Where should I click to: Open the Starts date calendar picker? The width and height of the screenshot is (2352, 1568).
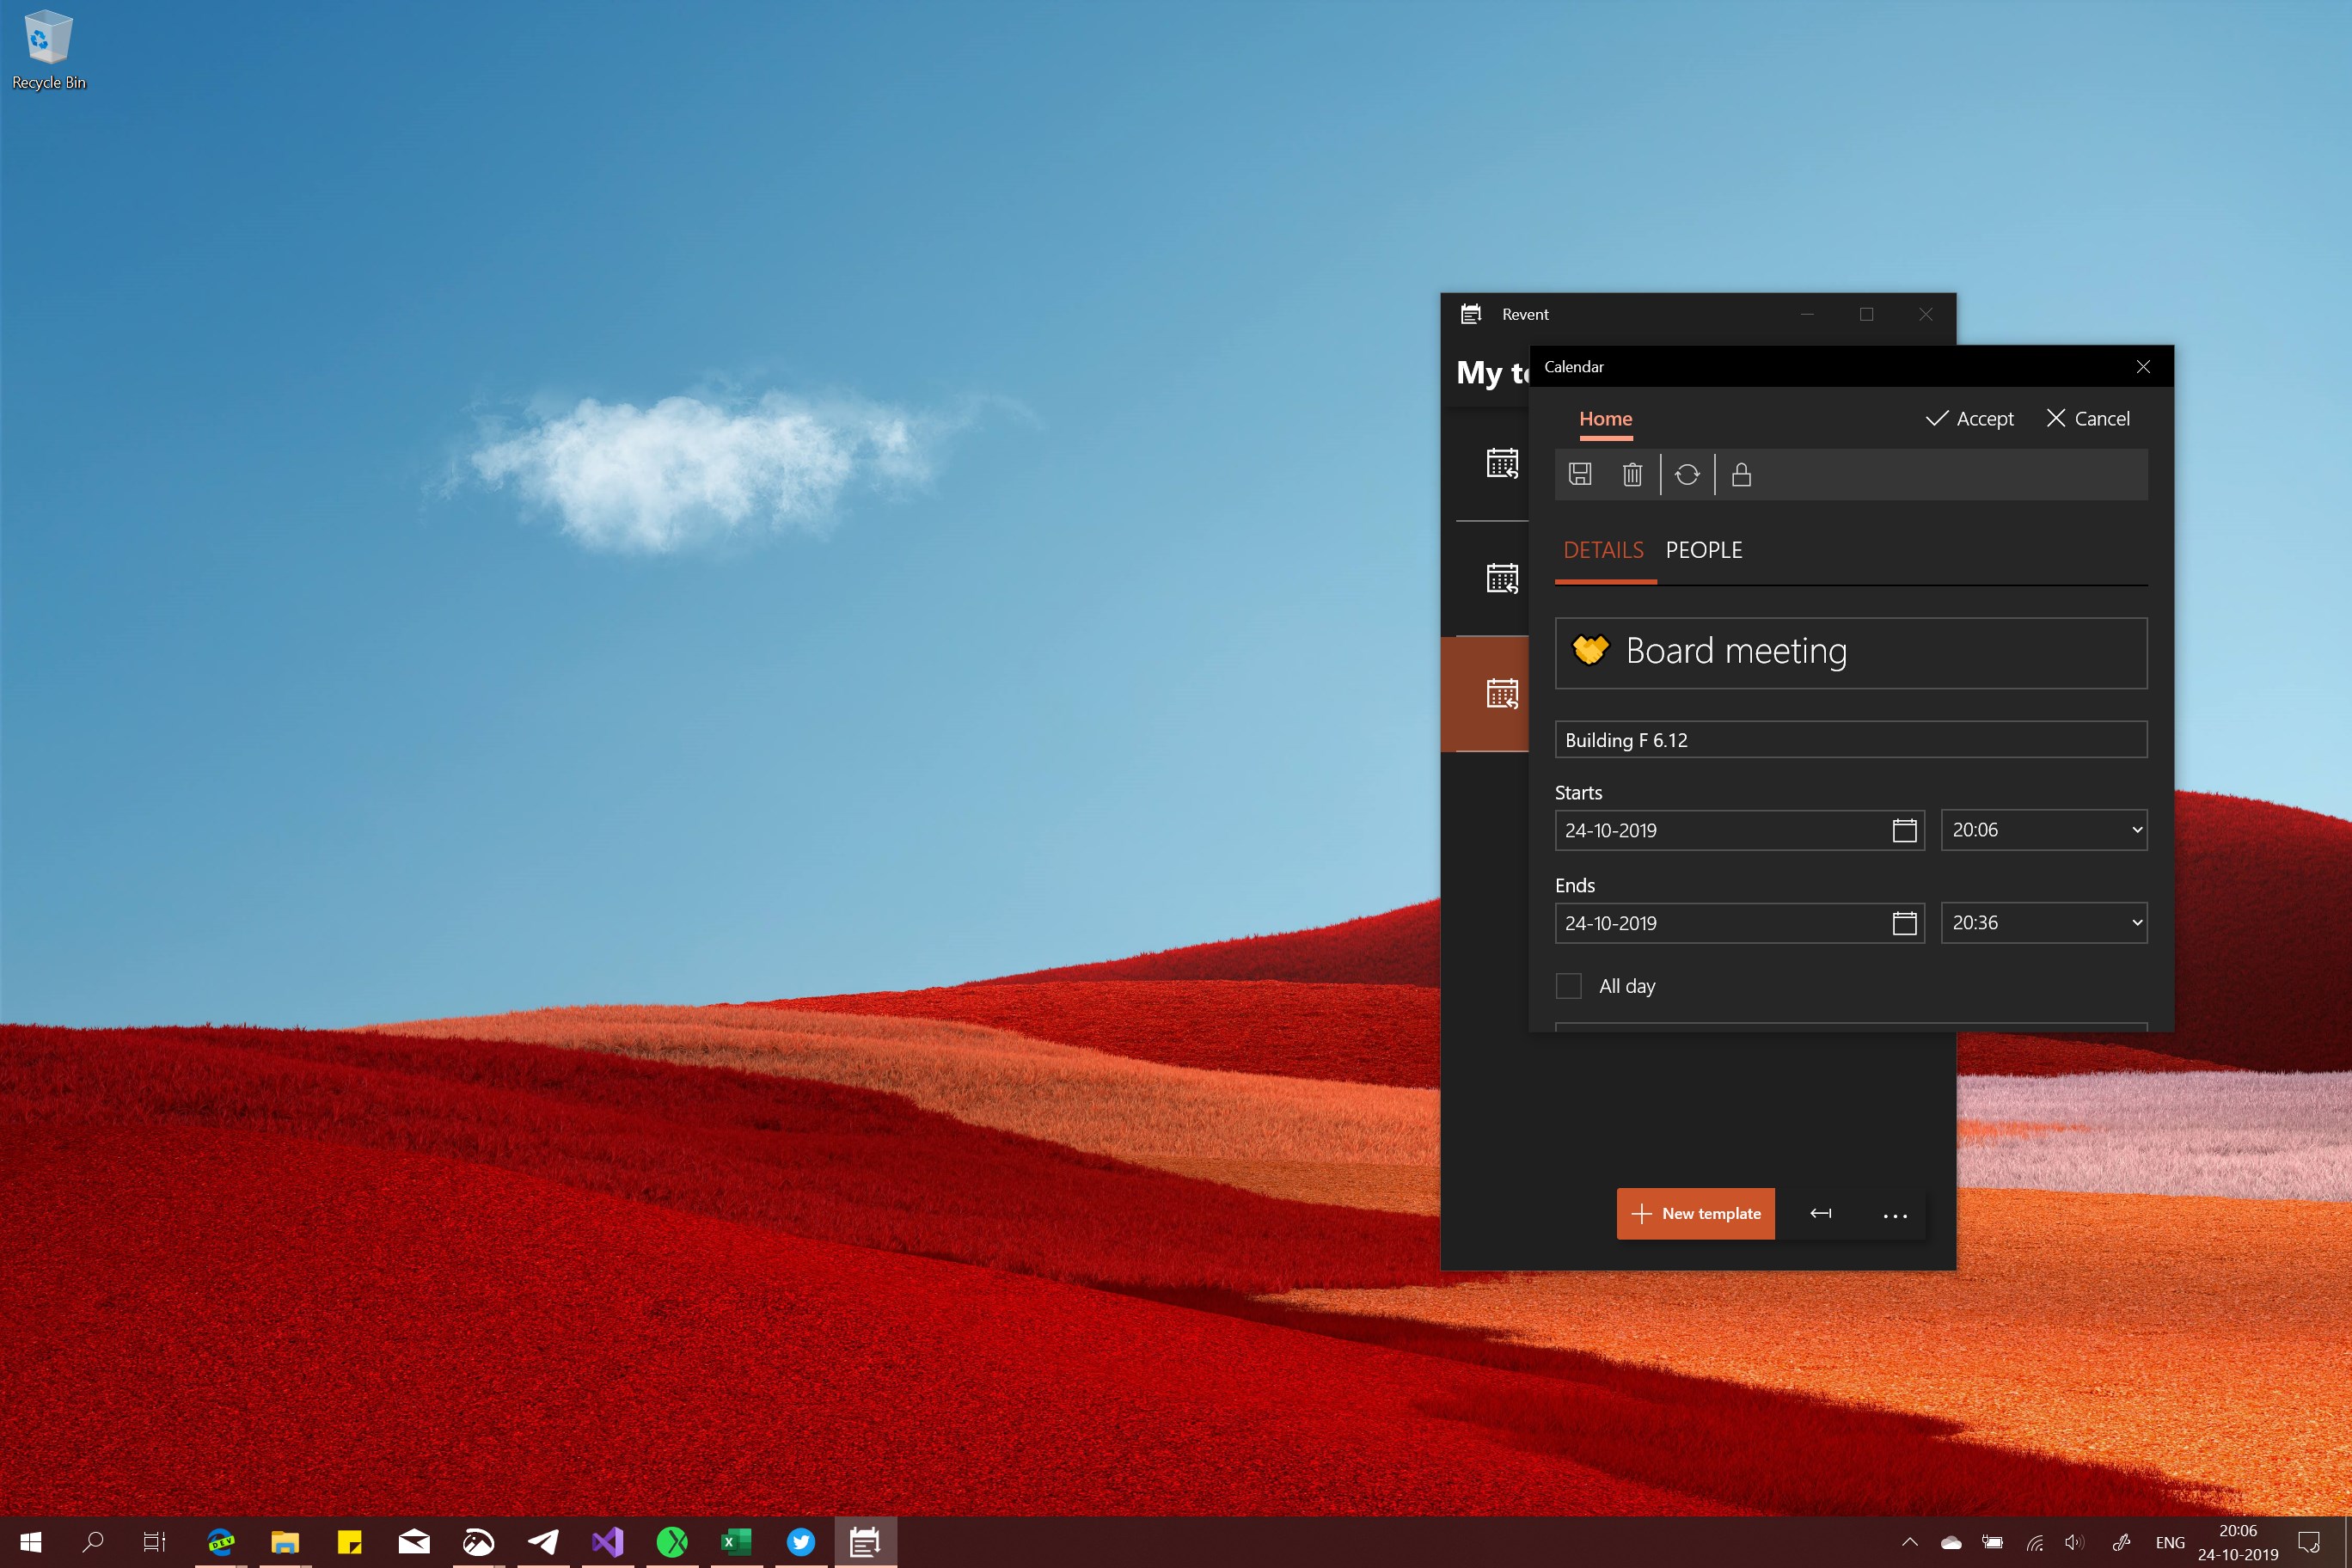(x=1904, y=830)
